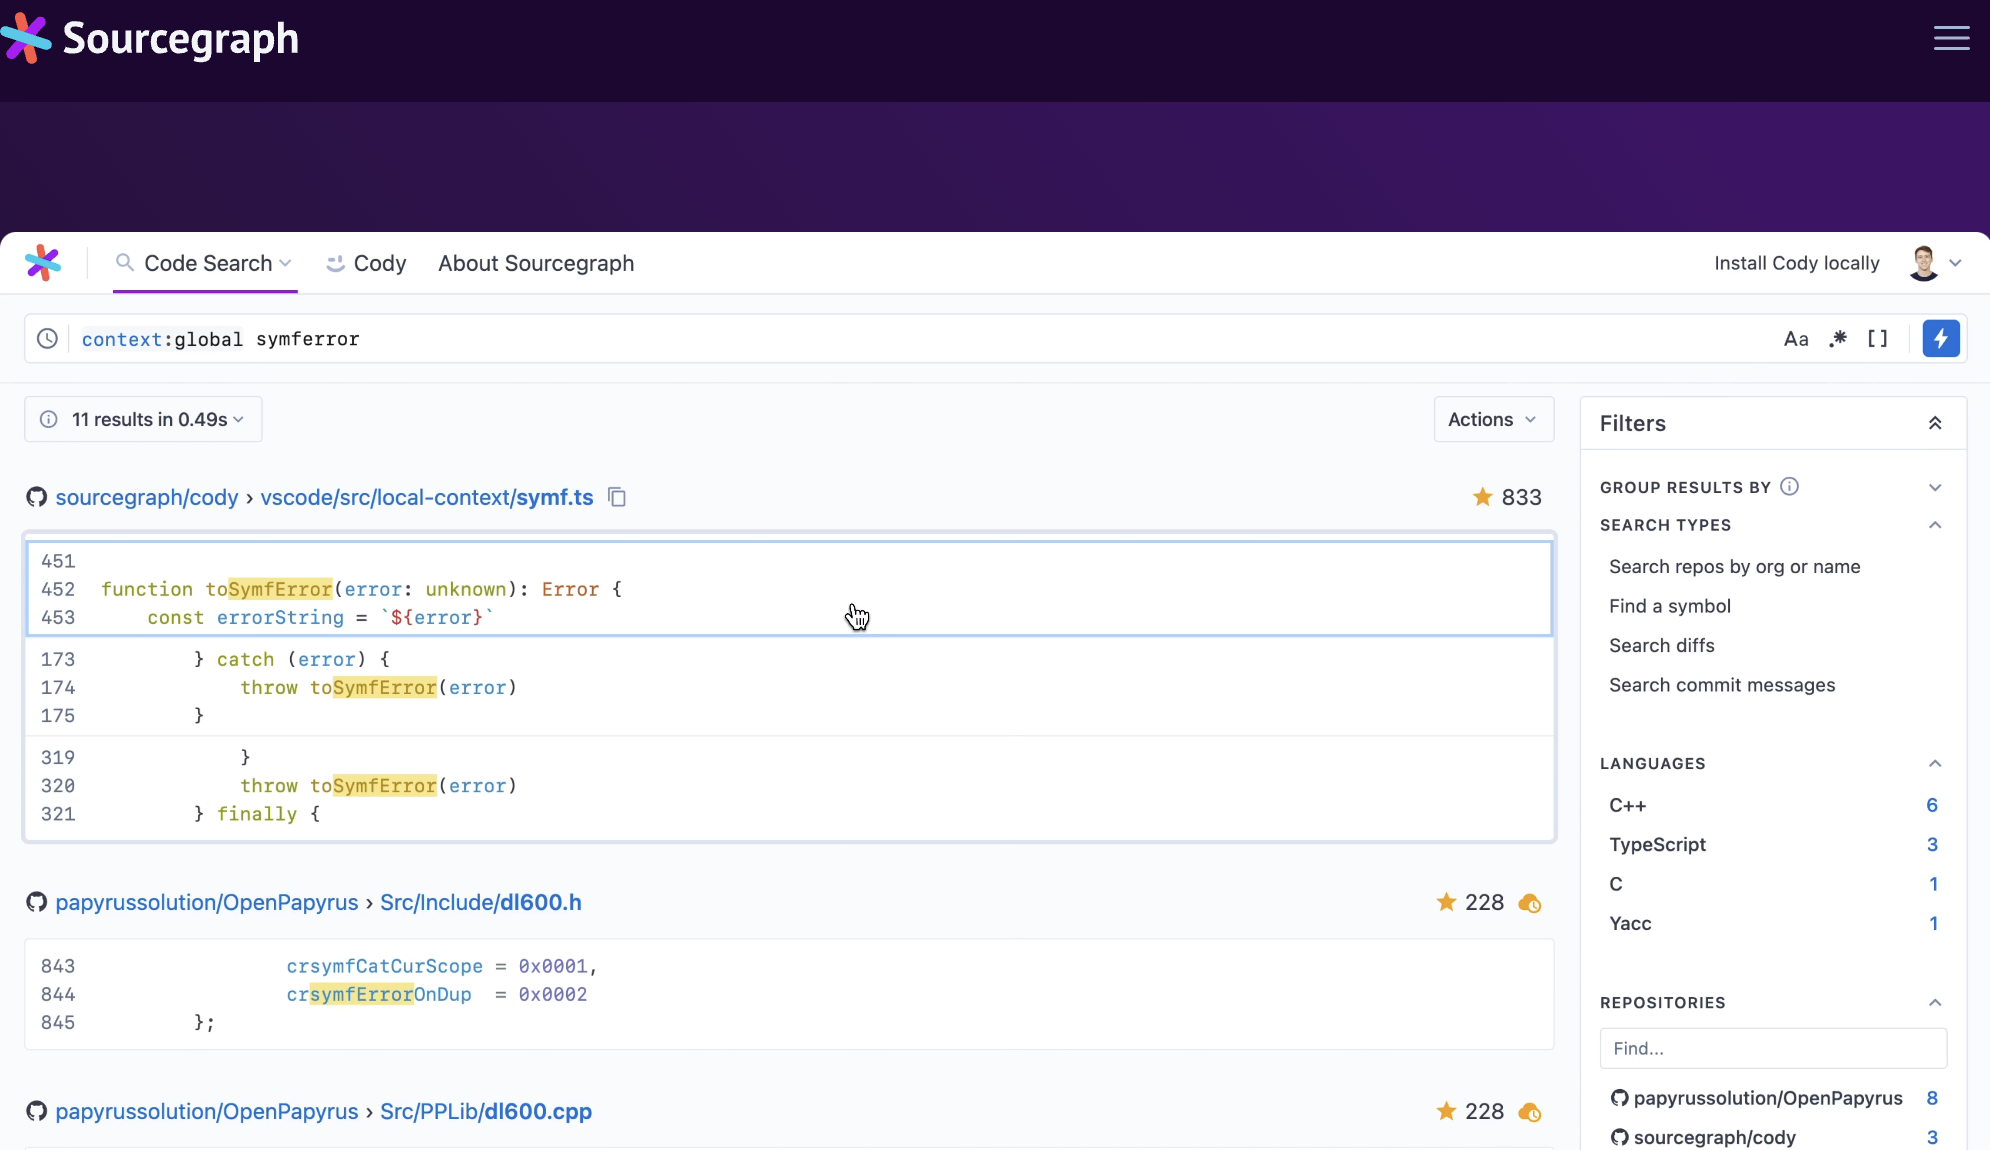The width and height of the screenshot is (1990, 1150).
Task: Open About Sourcegraph
Action: click(x=536, y=263)
